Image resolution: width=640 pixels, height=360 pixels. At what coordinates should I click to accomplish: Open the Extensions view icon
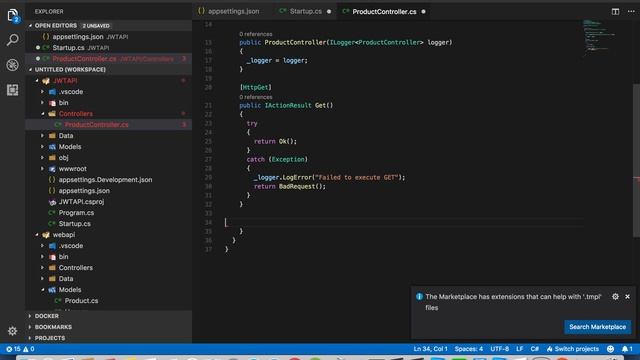tap(12, 90)
